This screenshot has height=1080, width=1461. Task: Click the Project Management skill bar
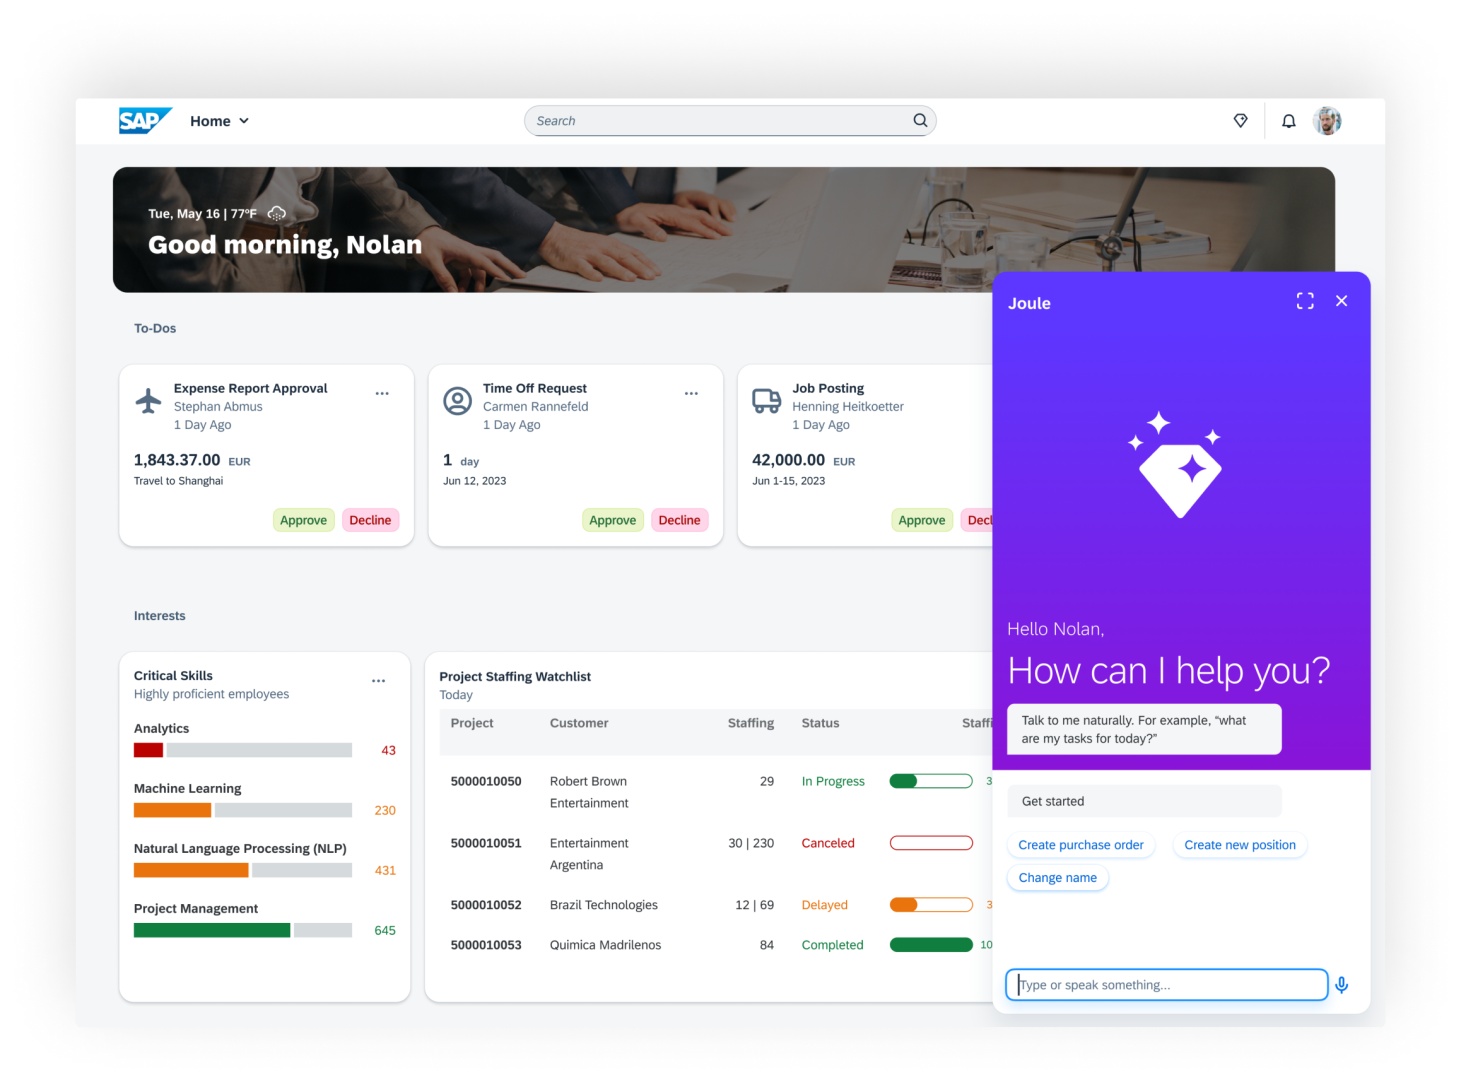point(242,930)
